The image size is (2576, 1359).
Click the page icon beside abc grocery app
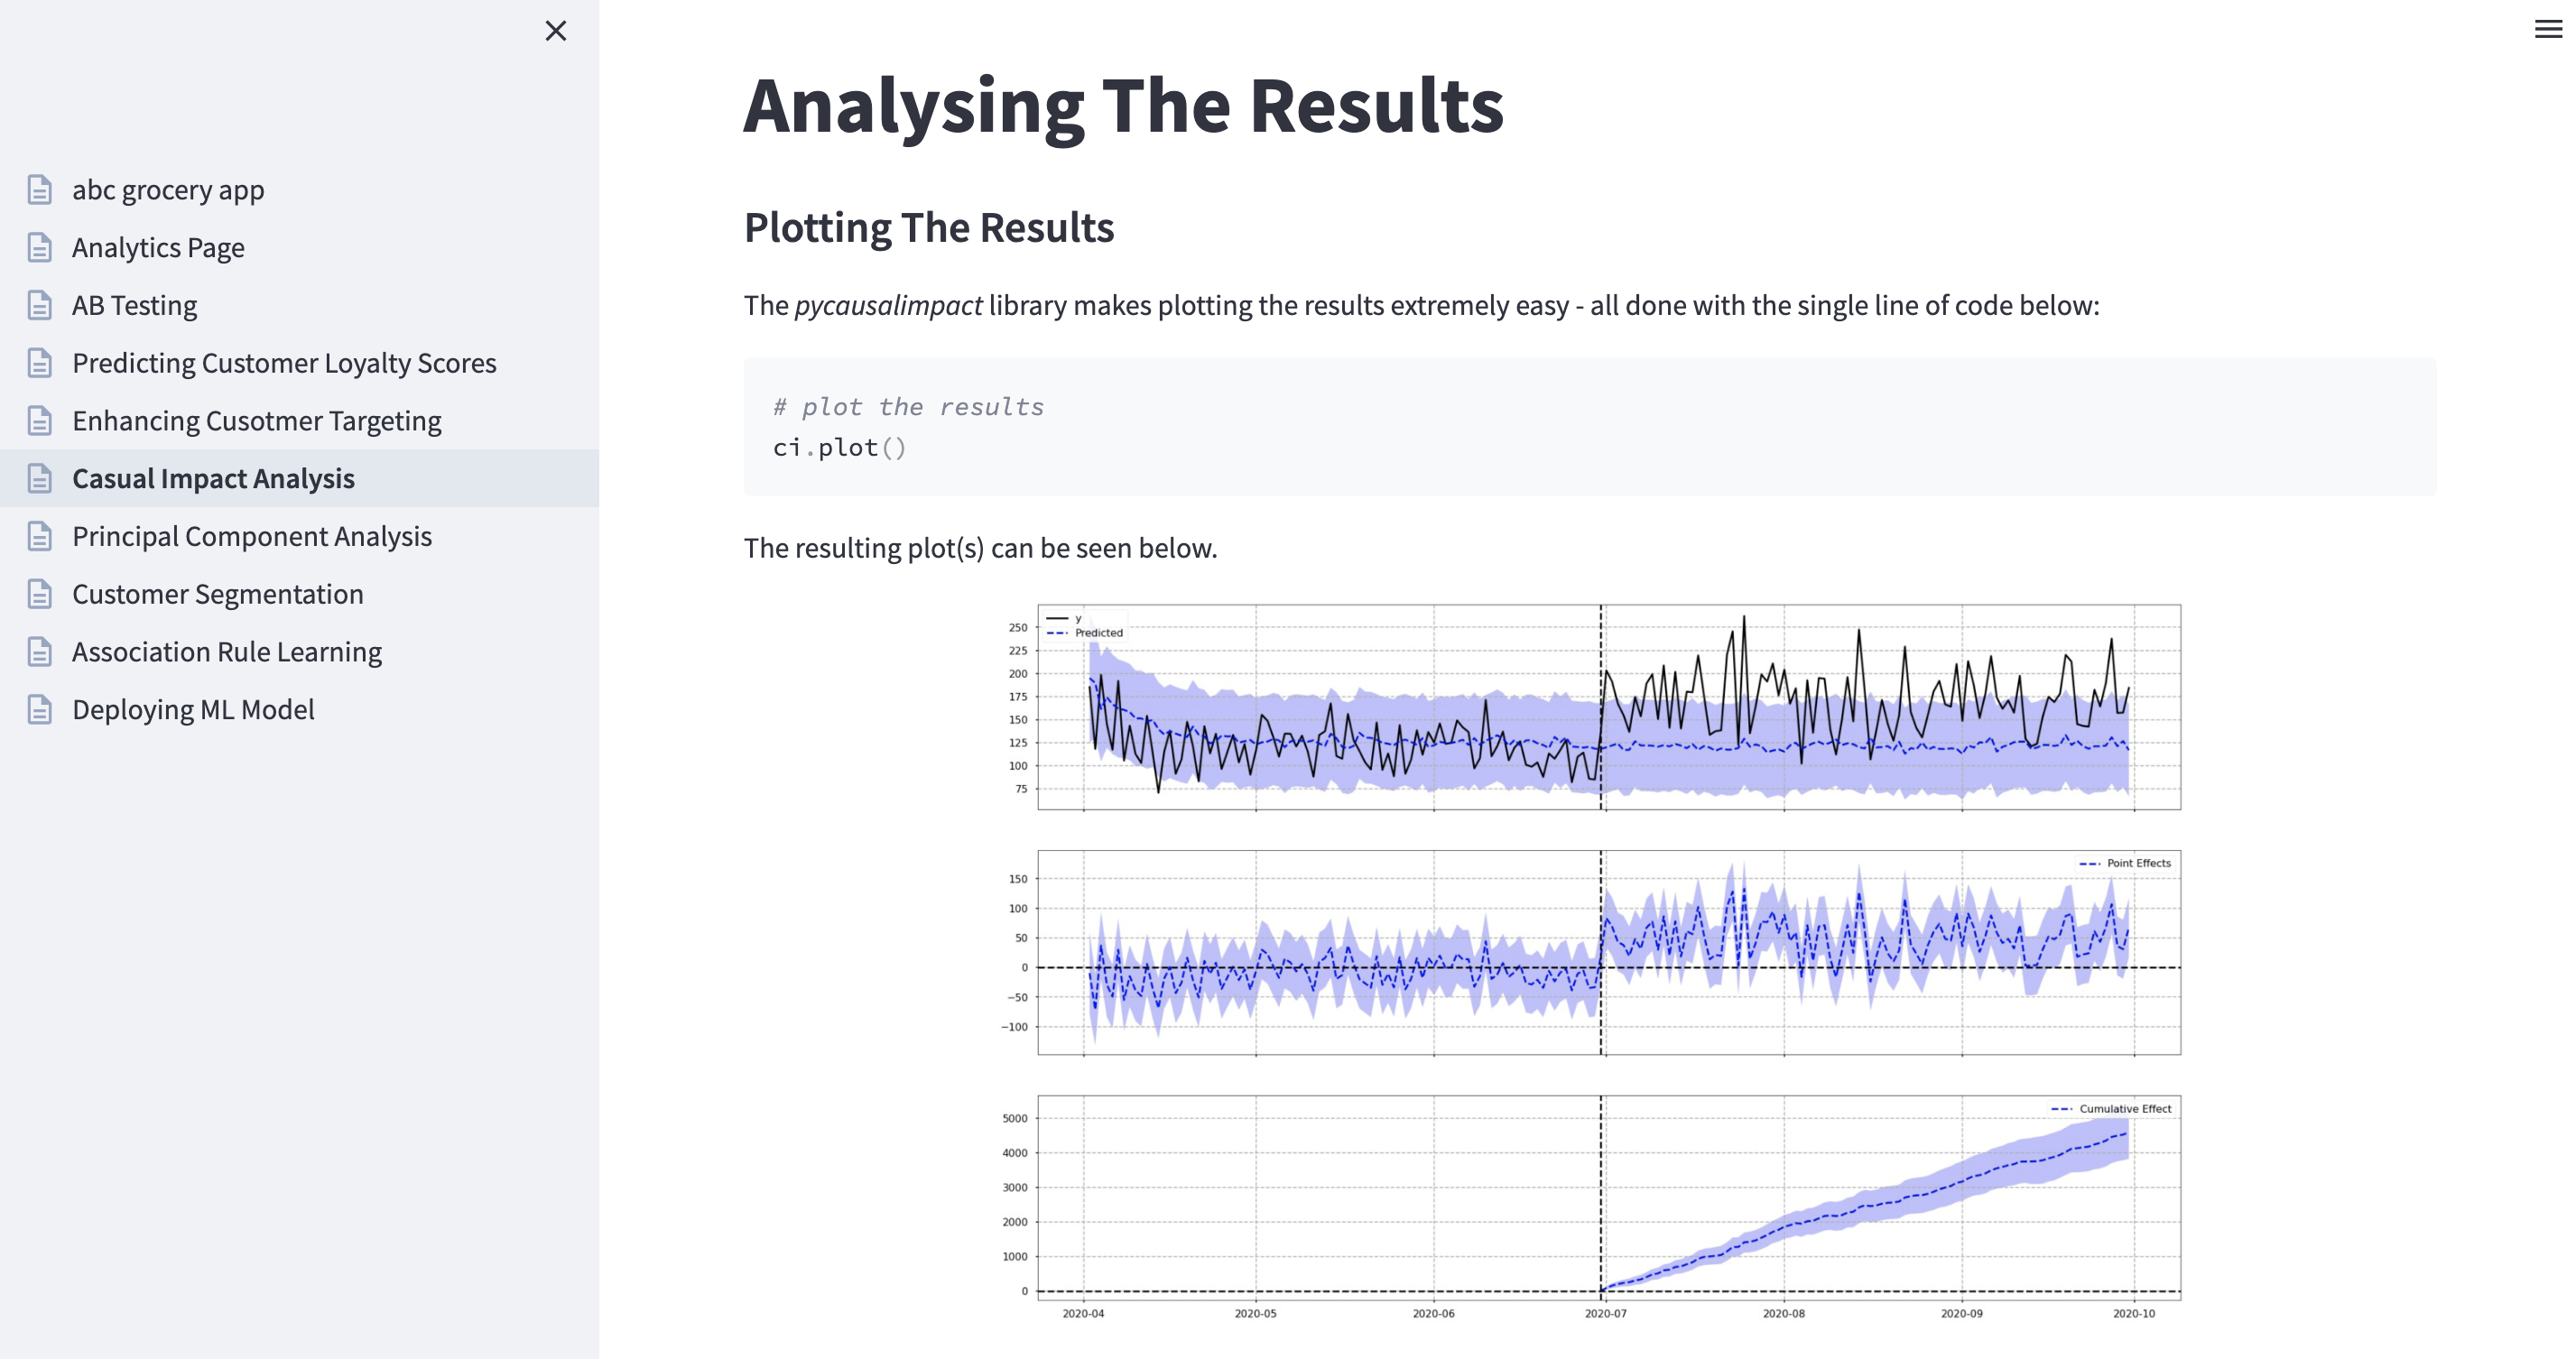pyautogui.click(x=39, y=190)
